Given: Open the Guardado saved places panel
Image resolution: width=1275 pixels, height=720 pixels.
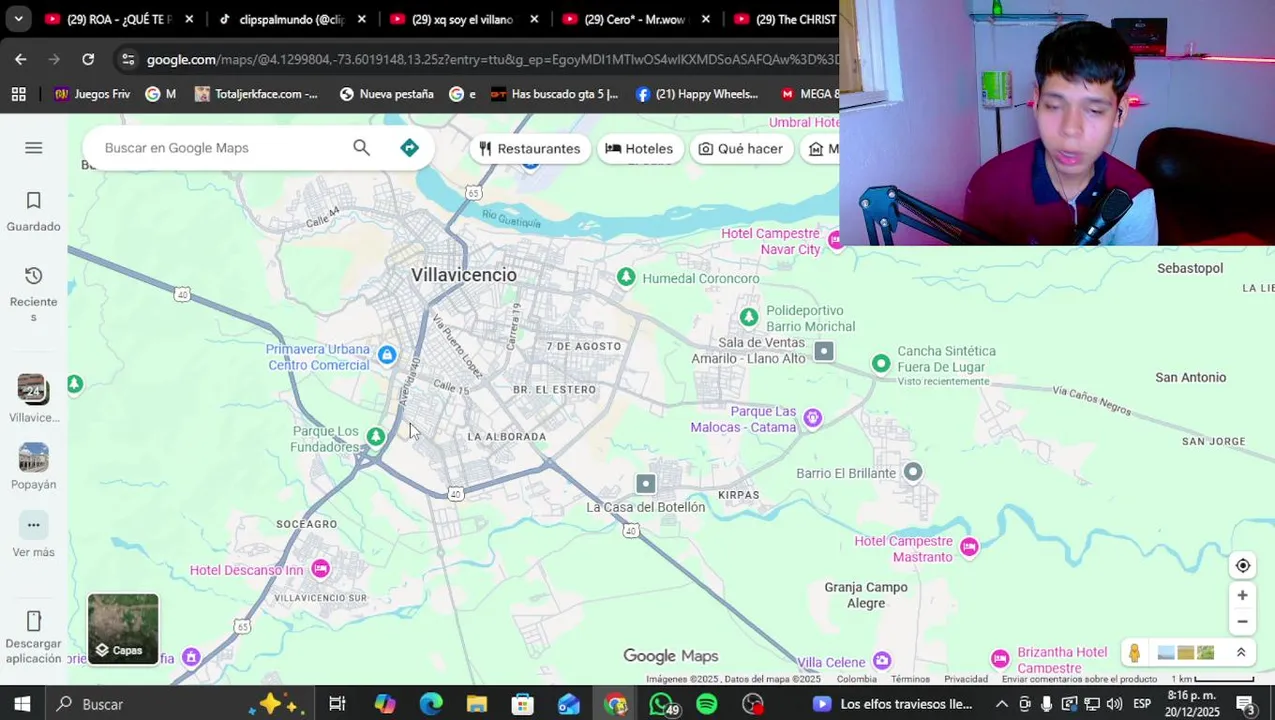Looking at the screenshot, I should click(33, 212).
